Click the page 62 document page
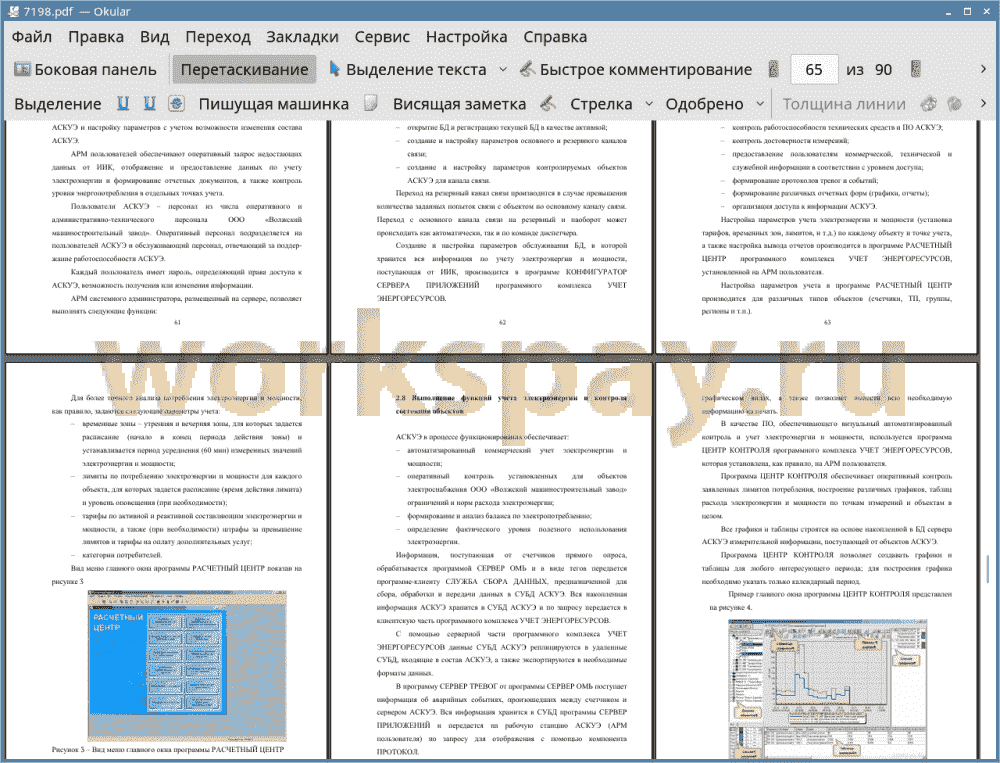The width and height of the screenshot is (1000, 763). click(x=491, y=236)
